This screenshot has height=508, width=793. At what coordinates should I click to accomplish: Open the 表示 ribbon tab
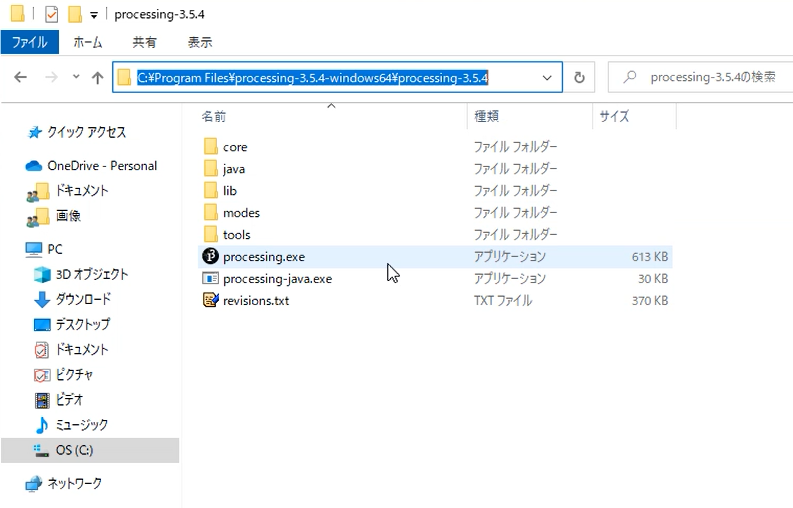[200, 42]
